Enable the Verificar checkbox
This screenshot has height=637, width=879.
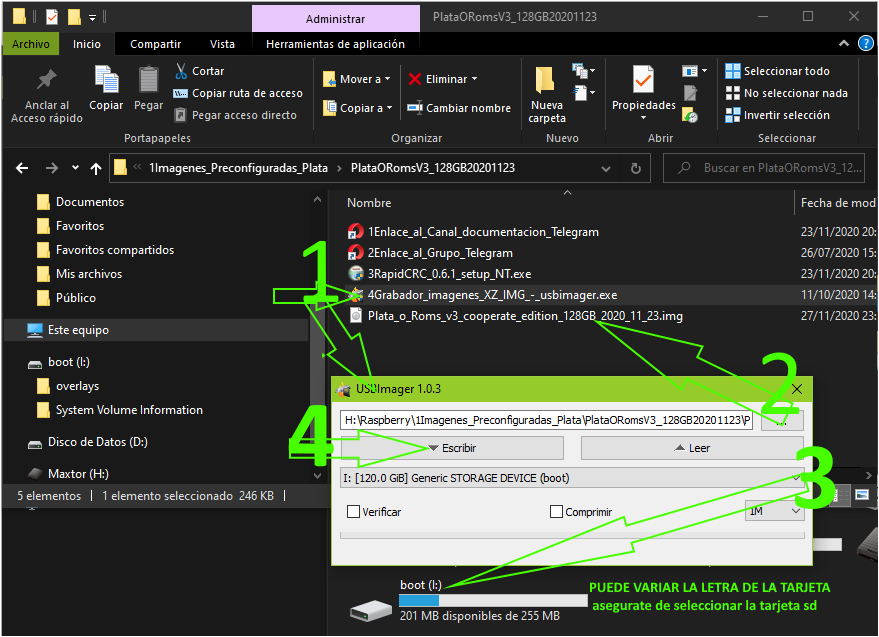click(x=353, y=512)
